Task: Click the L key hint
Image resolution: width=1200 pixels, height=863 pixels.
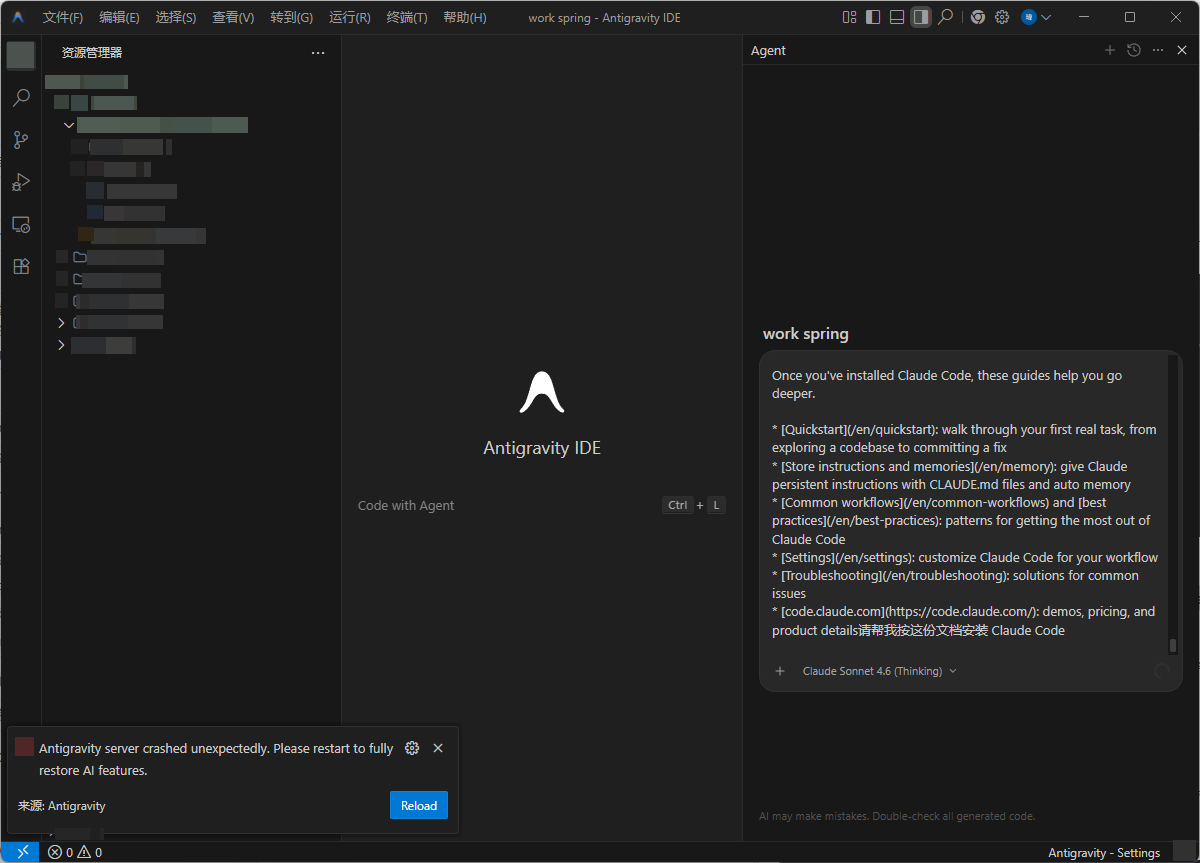Action: (x=716, y=505)
